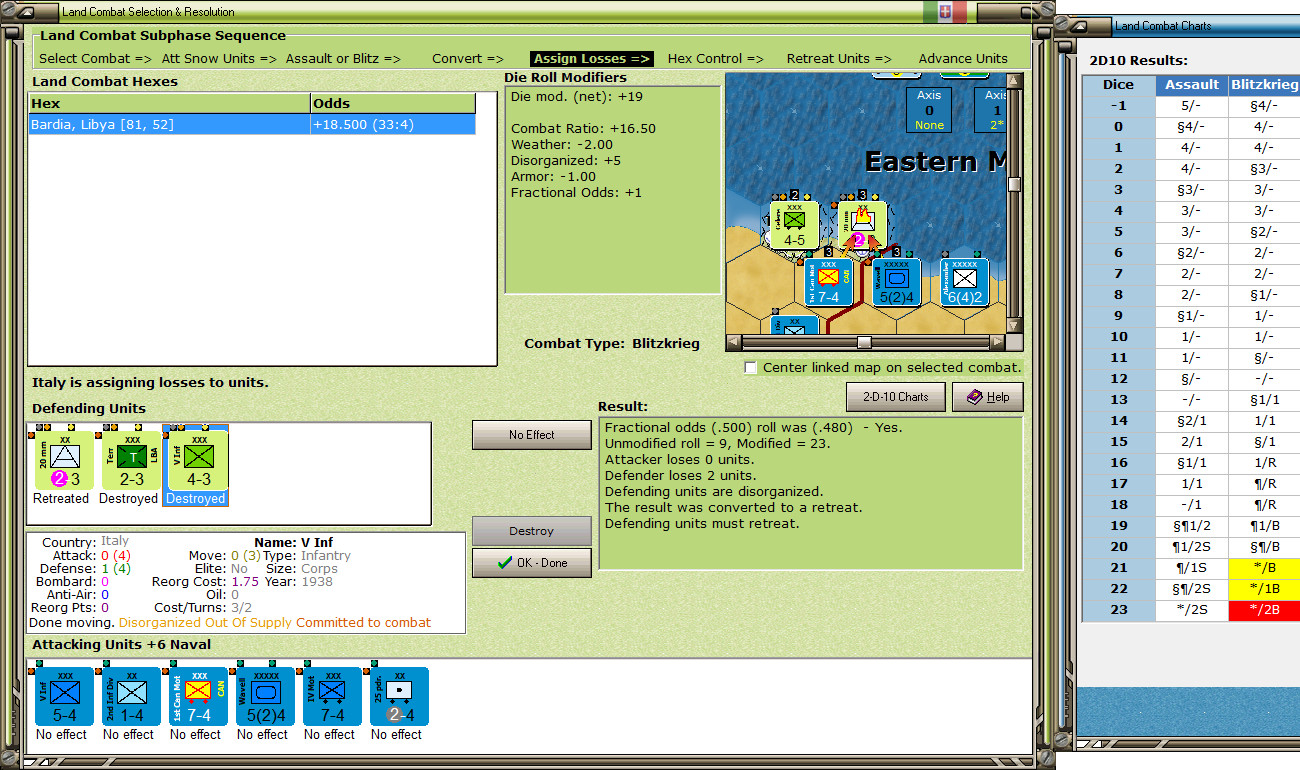Enable Center linked map on selected combat
The image size is (1300, 770).
tap(751, 368)
